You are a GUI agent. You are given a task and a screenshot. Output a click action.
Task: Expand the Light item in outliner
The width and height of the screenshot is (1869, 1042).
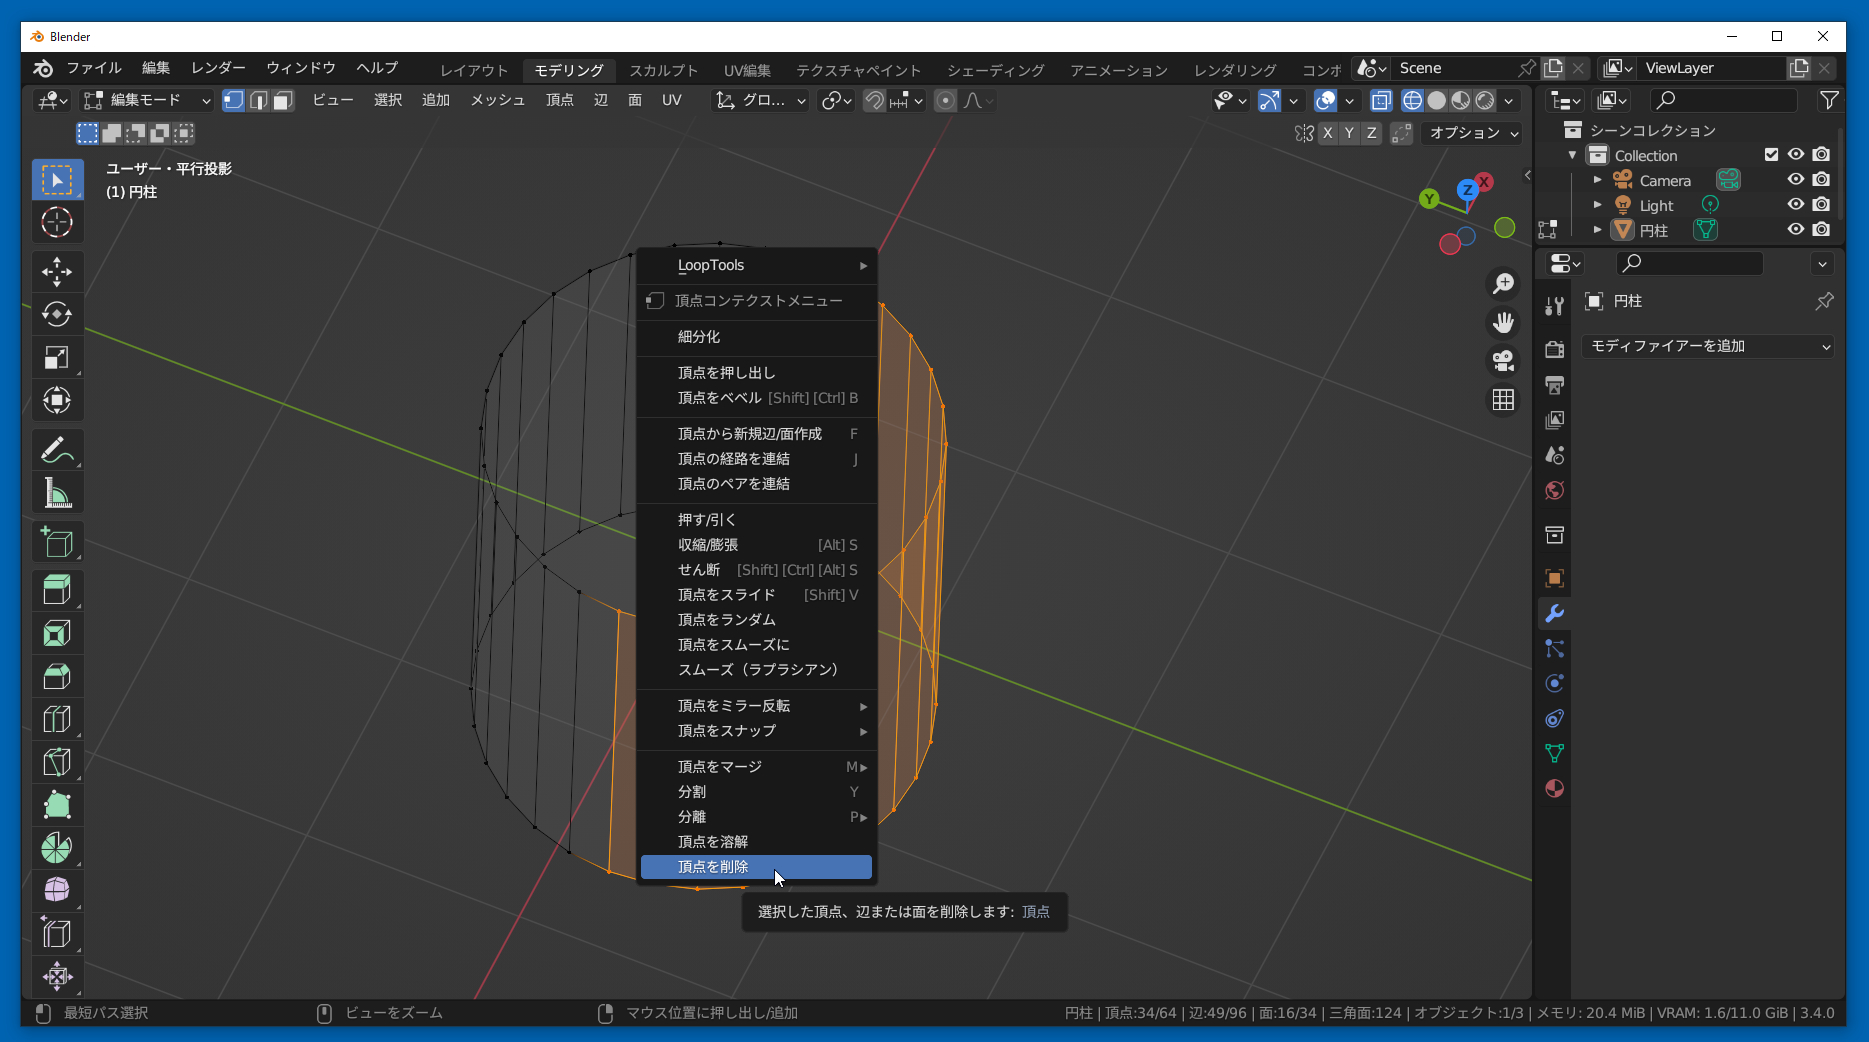(1597, 205)
